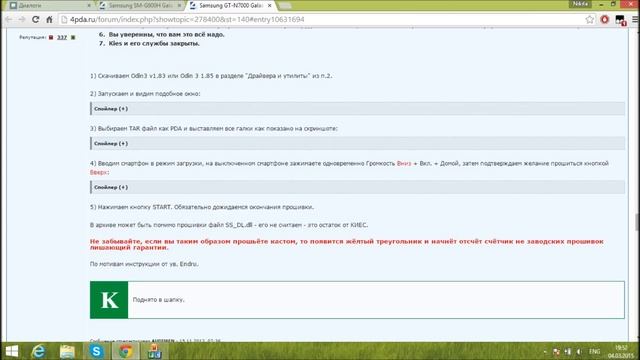
Task: Open the extension icon with red badge
Action: pyautogui.click(x=620, y=20)
